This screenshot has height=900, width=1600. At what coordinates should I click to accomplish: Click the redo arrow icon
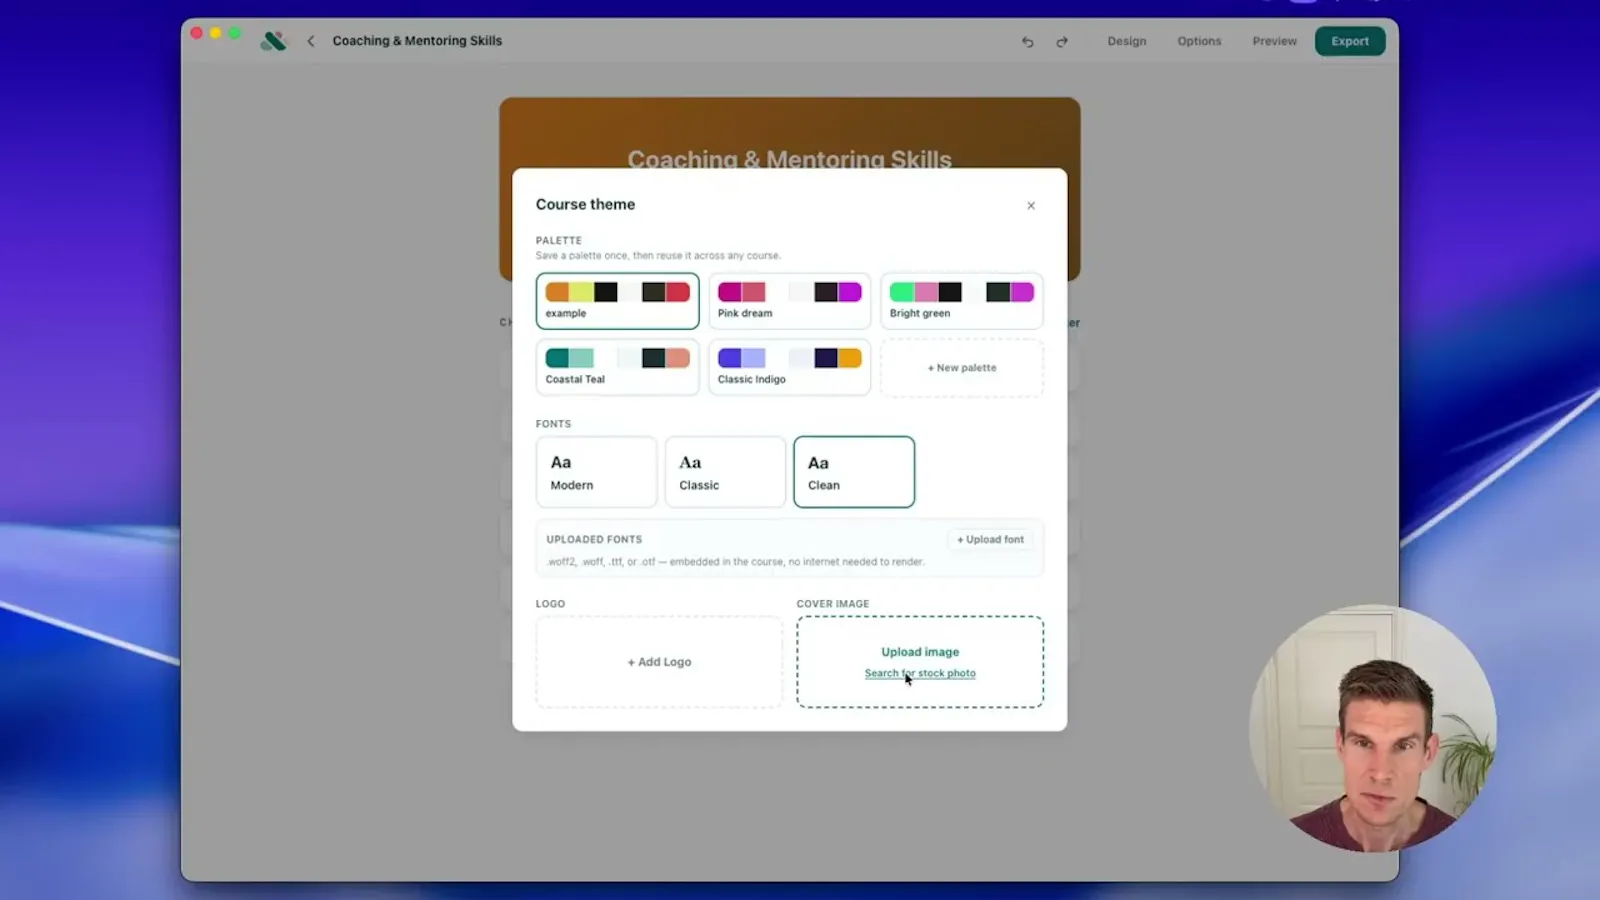(x=1062, y=42)
